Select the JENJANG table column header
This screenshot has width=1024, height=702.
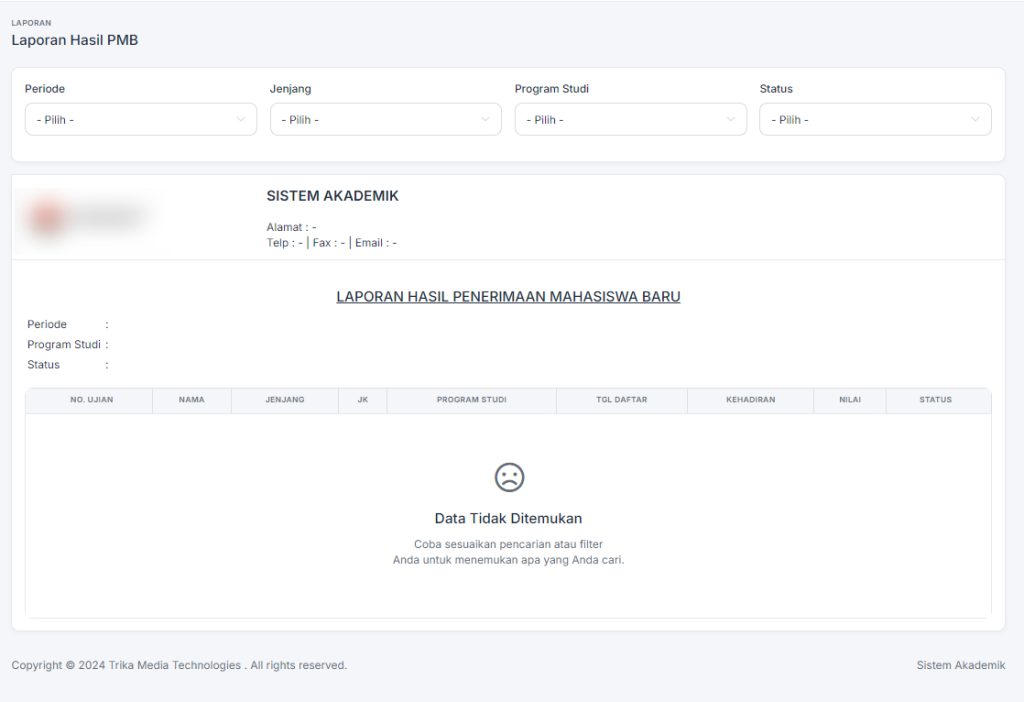285,400
